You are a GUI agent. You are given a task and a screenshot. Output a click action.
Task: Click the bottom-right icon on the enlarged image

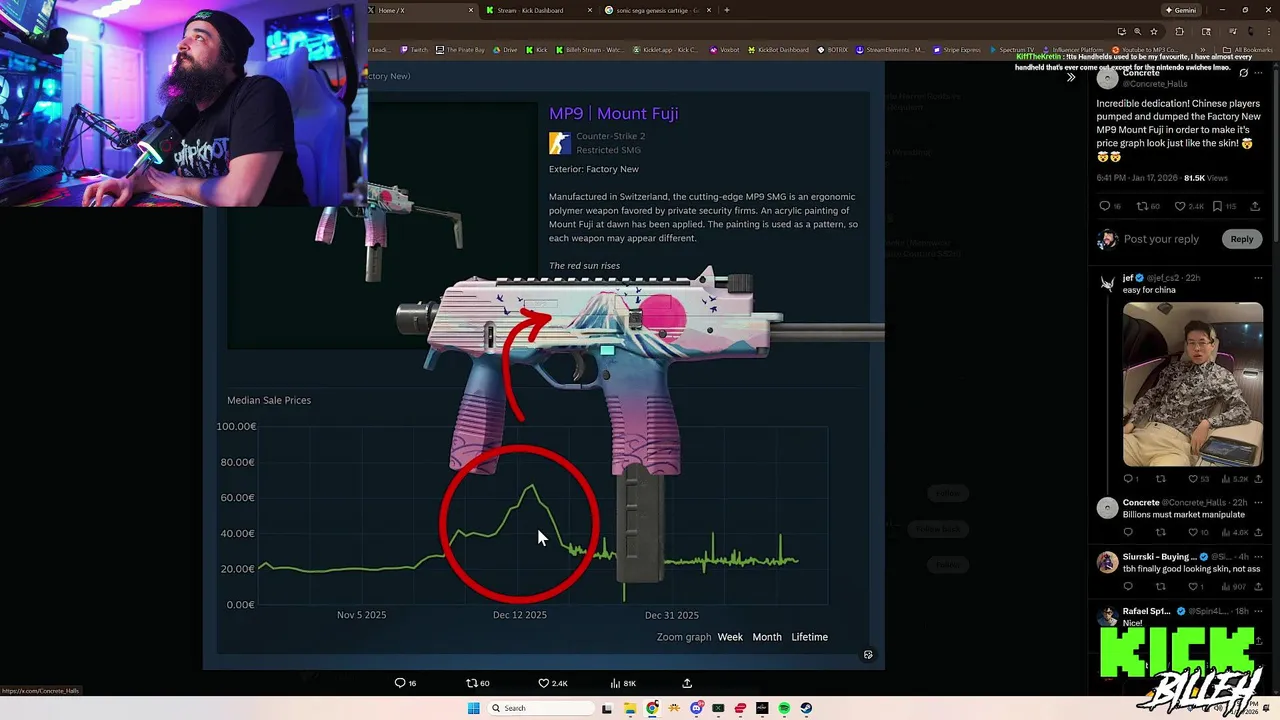tap(868, 655)
